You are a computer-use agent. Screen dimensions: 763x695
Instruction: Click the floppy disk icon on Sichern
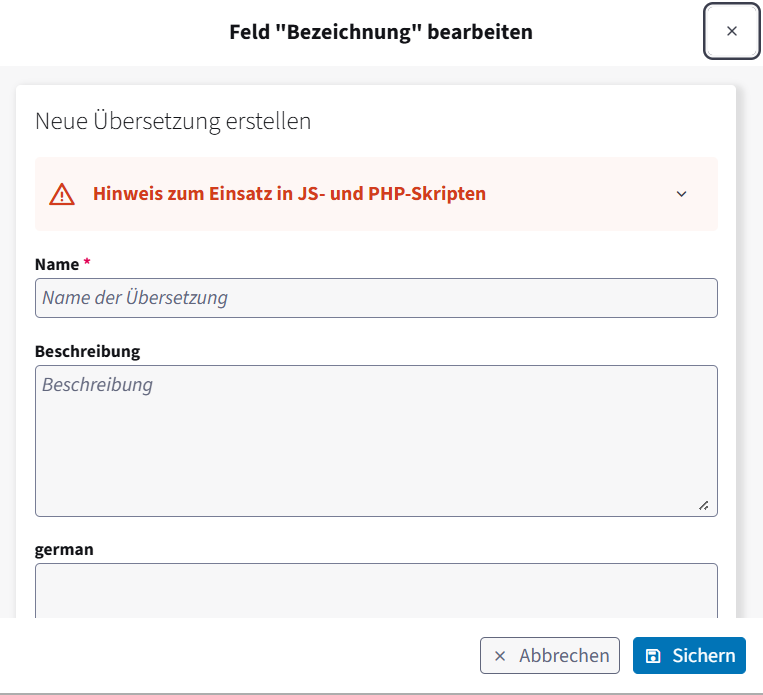pyautogui.click(x=653, y=656)
